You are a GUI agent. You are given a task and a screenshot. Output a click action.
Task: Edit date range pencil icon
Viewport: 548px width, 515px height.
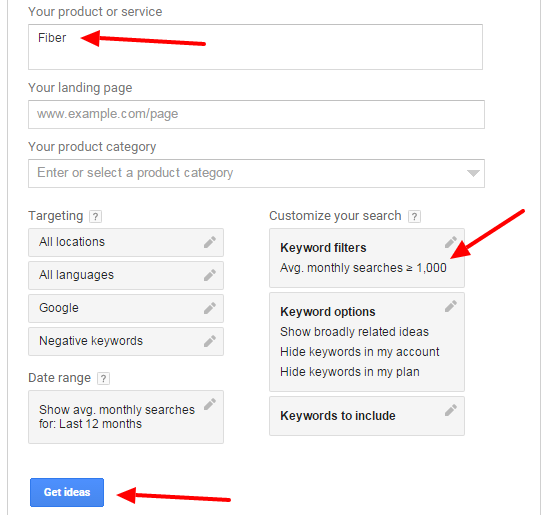coord(210,404)
